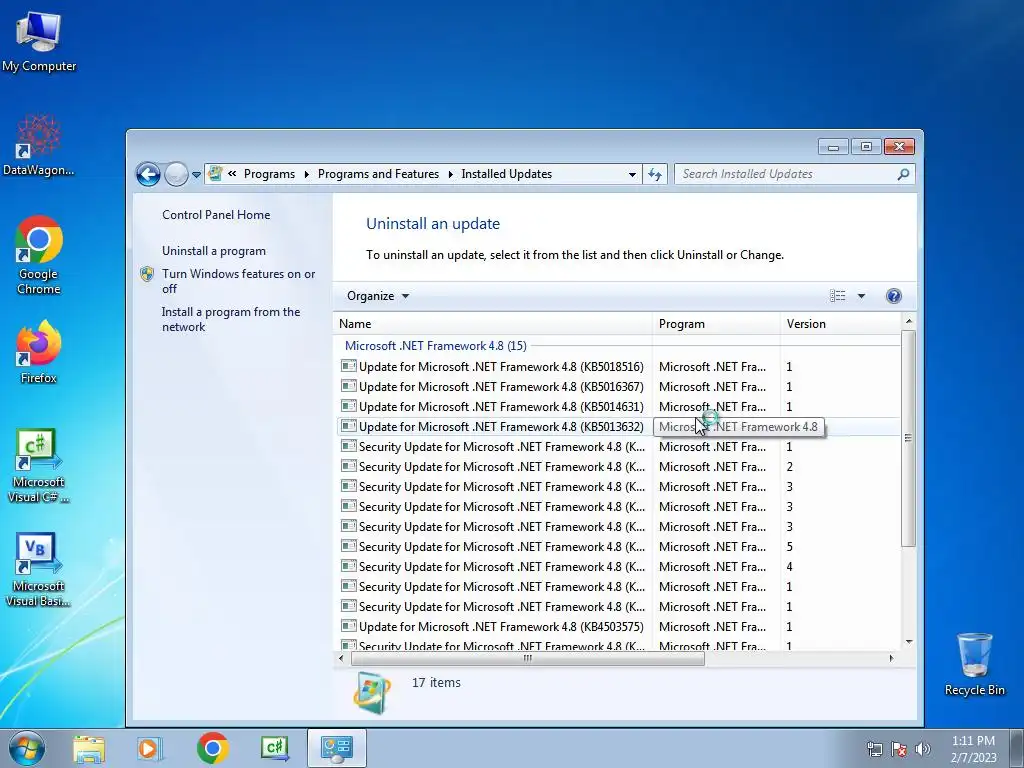Click the network tray icon
The width and height of the screenshot is (1024, 768).
[875, 749]
